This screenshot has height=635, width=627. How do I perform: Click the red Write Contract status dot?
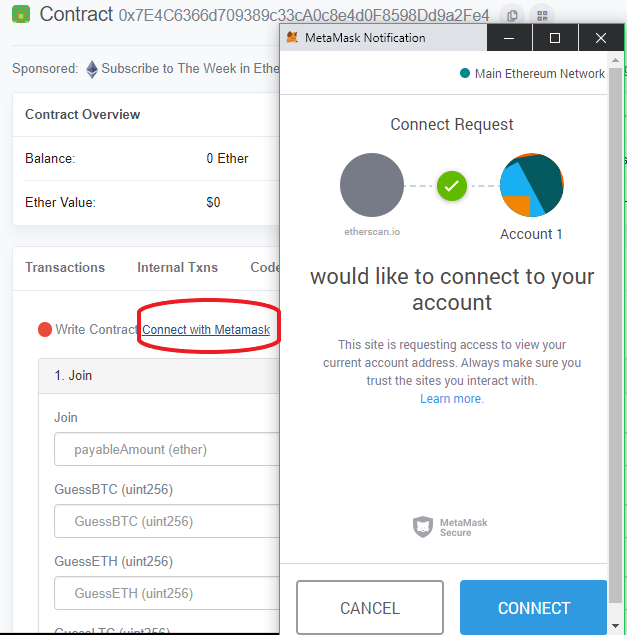45,329
